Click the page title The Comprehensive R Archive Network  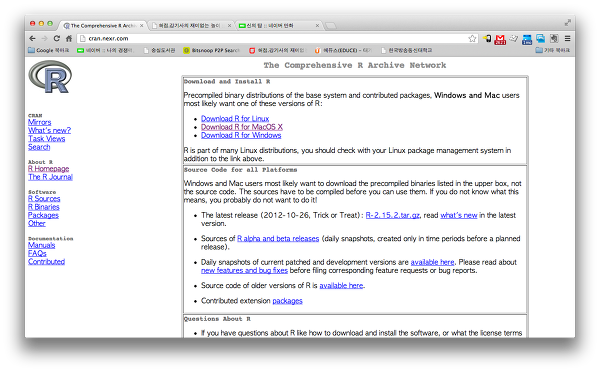(x=355, y=65)
